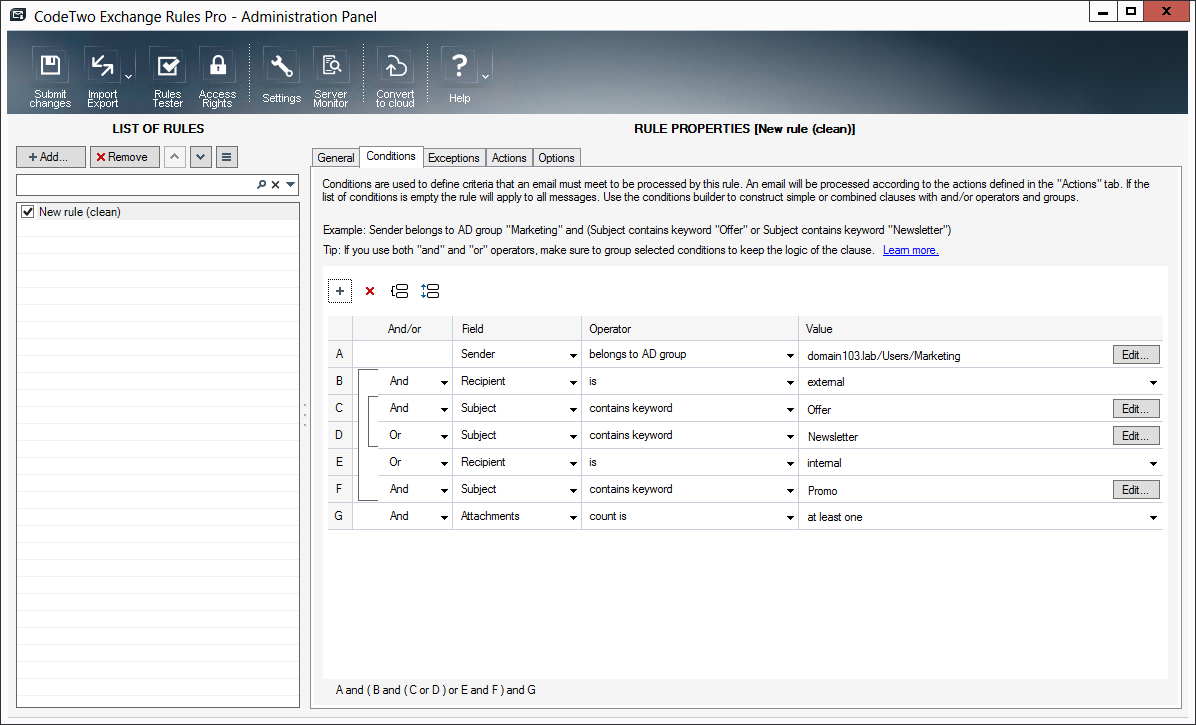Open Server Monitor

(330, 79)
